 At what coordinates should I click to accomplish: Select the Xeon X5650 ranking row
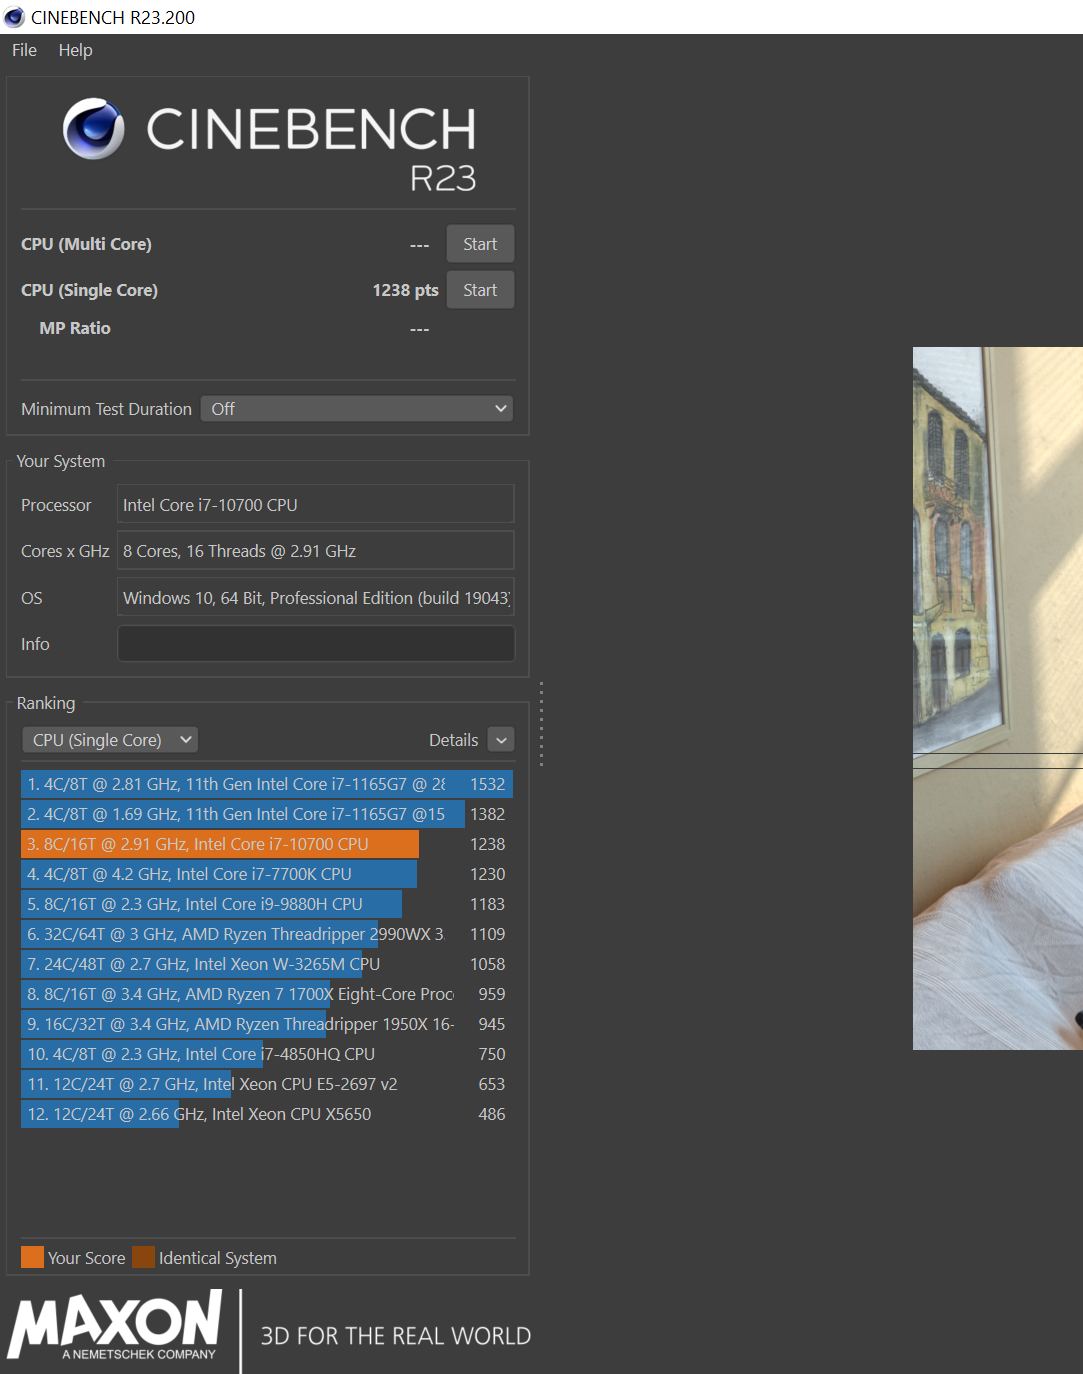267,1114
